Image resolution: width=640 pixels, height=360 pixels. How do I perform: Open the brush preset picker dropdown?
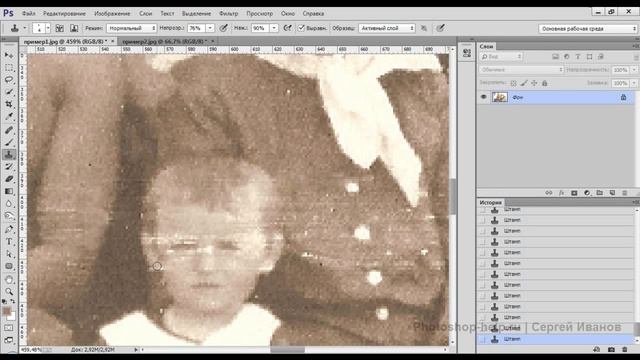tap(48, 28)
